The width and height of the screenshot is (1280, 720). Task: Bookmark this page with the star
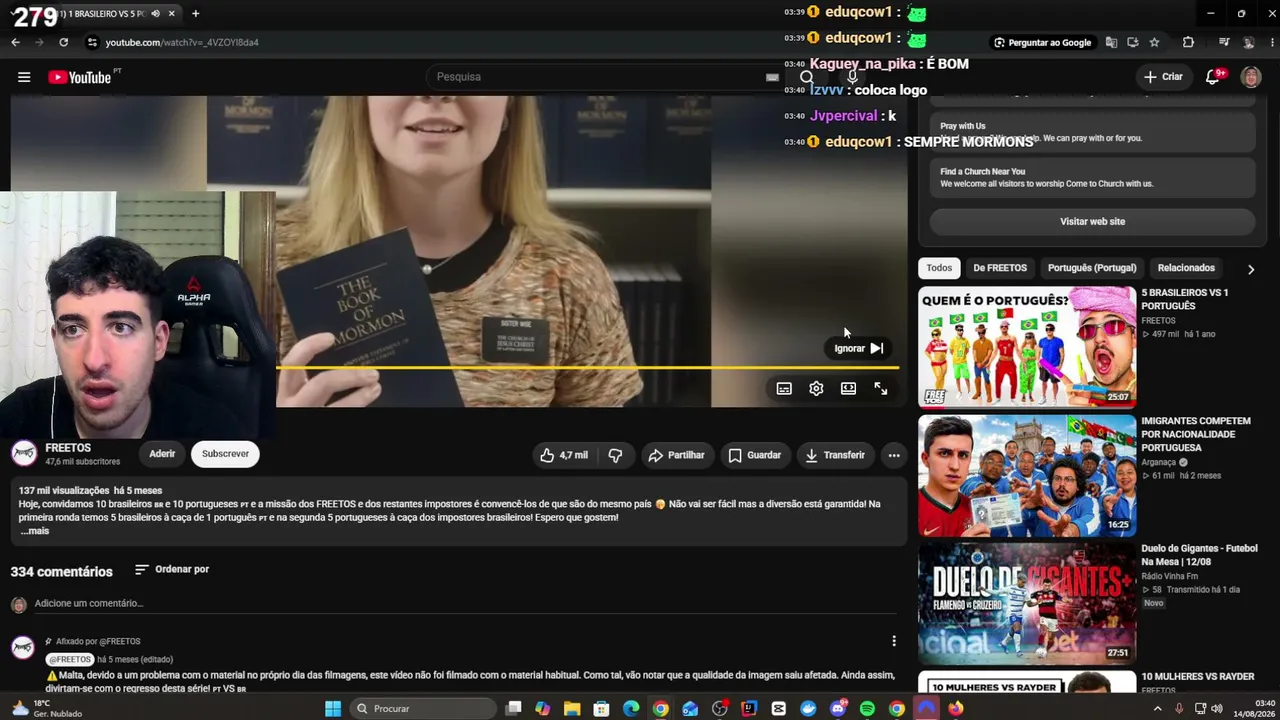[x=1154, y=42]
